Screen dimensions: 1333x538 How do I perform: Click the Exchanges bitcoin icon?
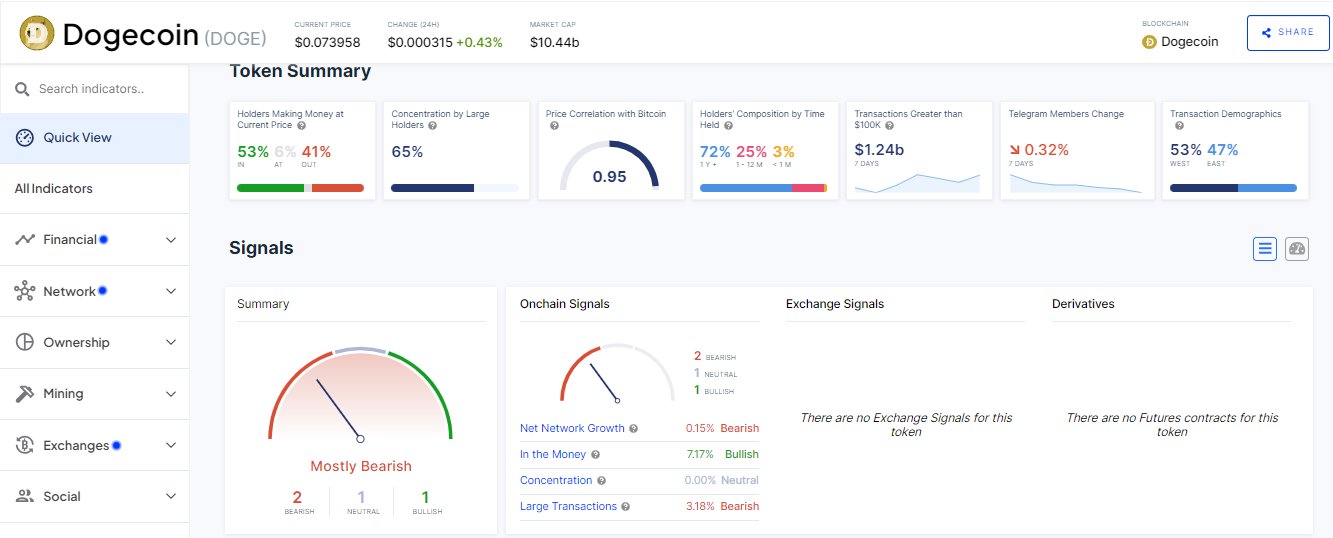[25, 445]
